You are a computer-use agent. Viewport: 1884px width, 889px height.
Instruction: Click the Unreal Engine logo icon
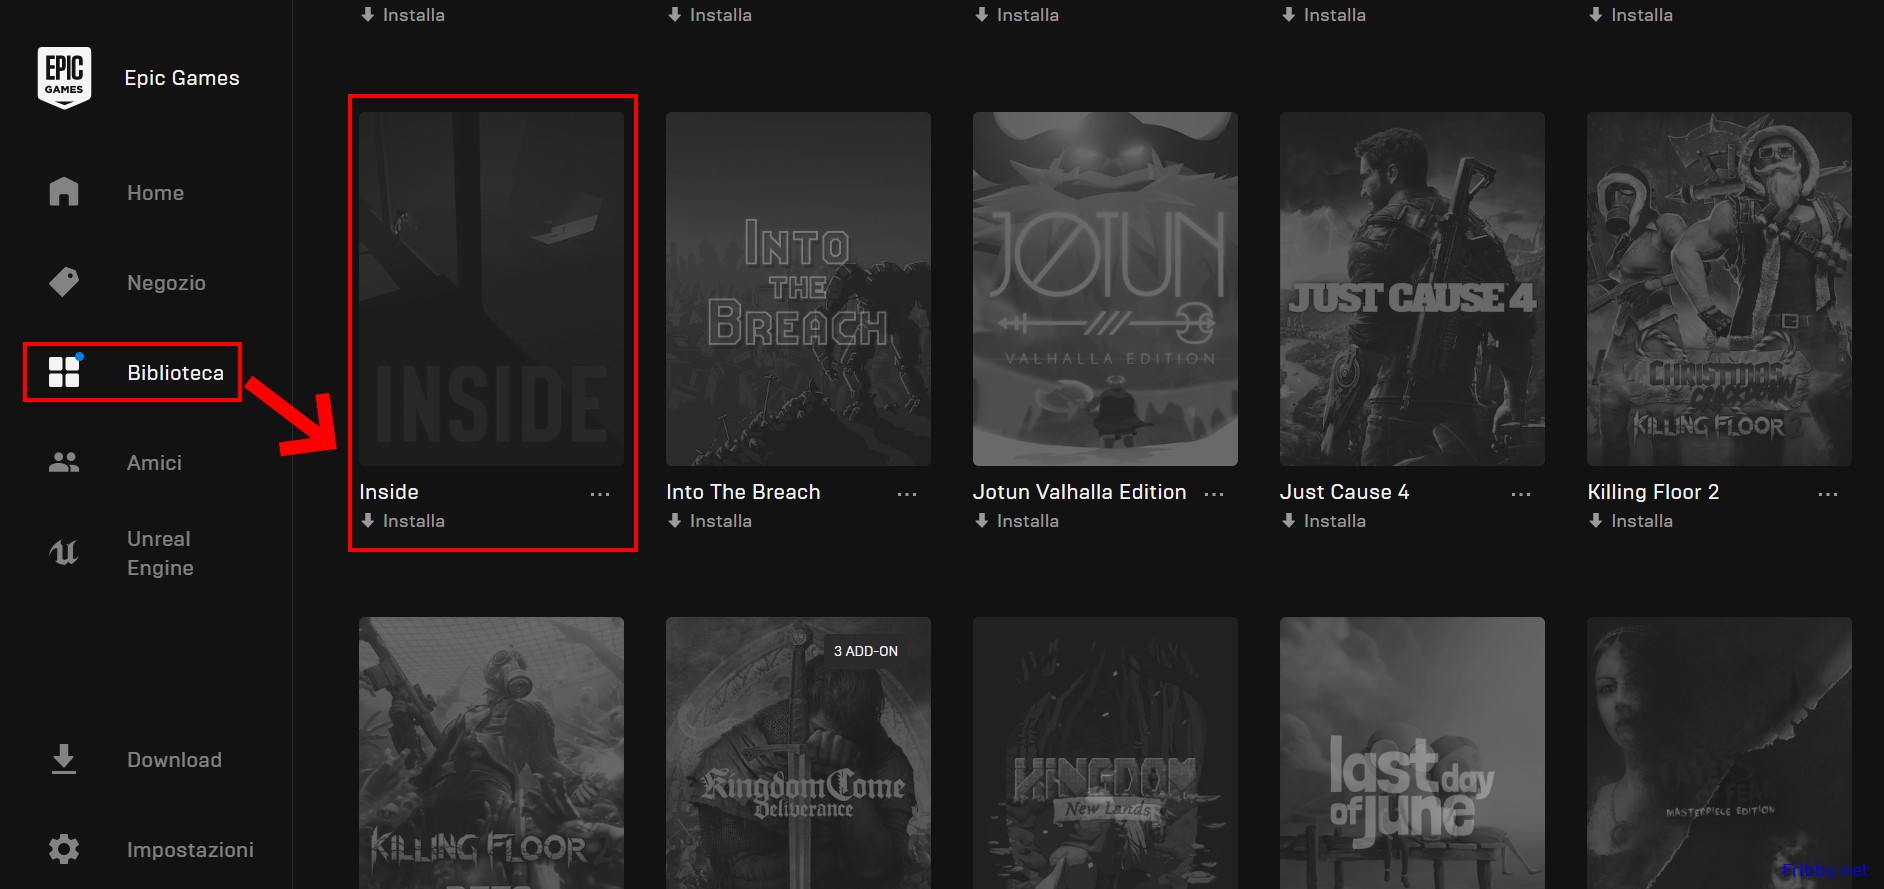(64, 552)
